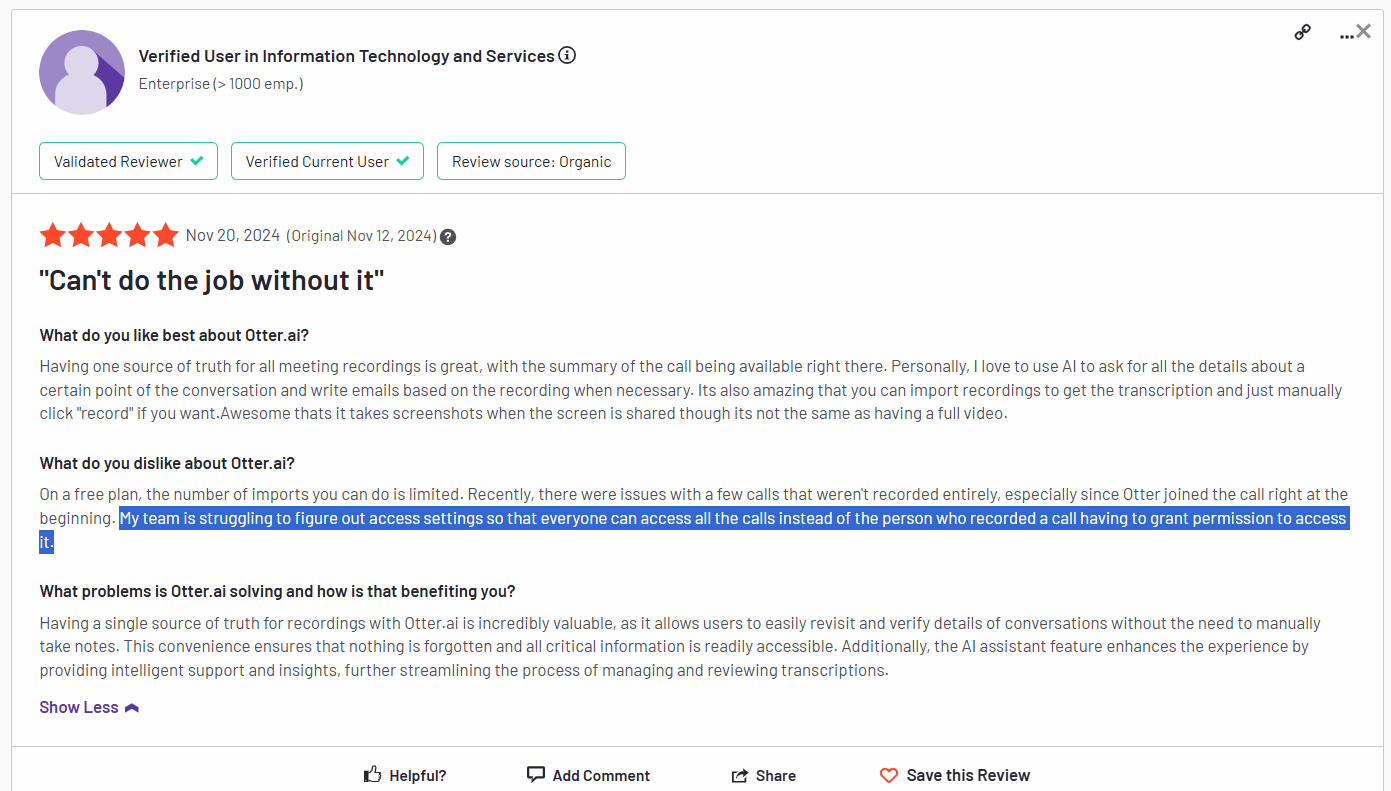
Task: Open the three-dot more options menu
Action: point(1346,36)
